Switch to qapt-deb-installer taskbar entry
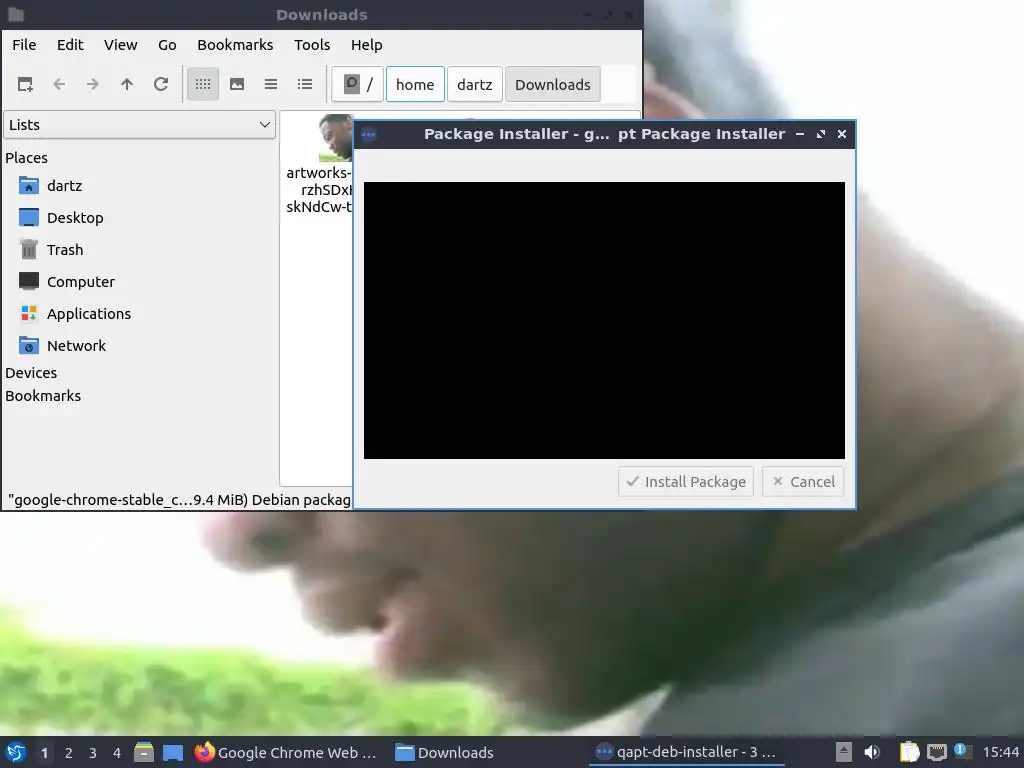Viewport: 1024px width, 768px height. (x=686, y=752)
